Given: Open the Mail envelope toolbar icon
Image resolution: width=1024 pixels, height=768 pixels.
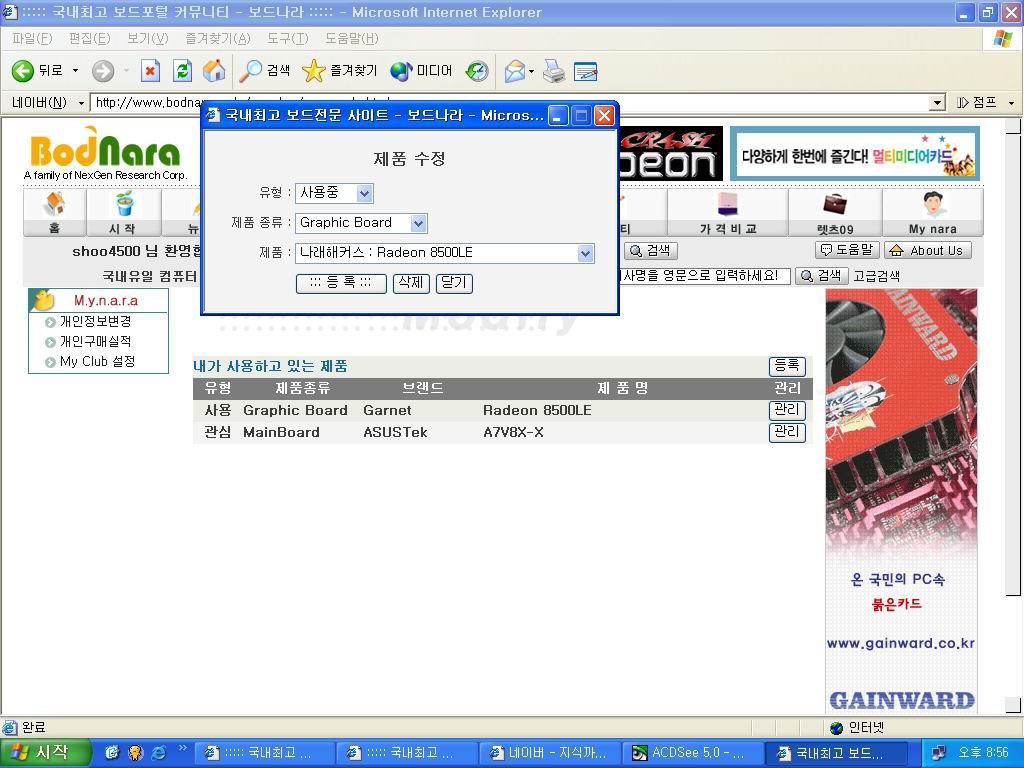Looking at the screenshot, I should [515, 71].
